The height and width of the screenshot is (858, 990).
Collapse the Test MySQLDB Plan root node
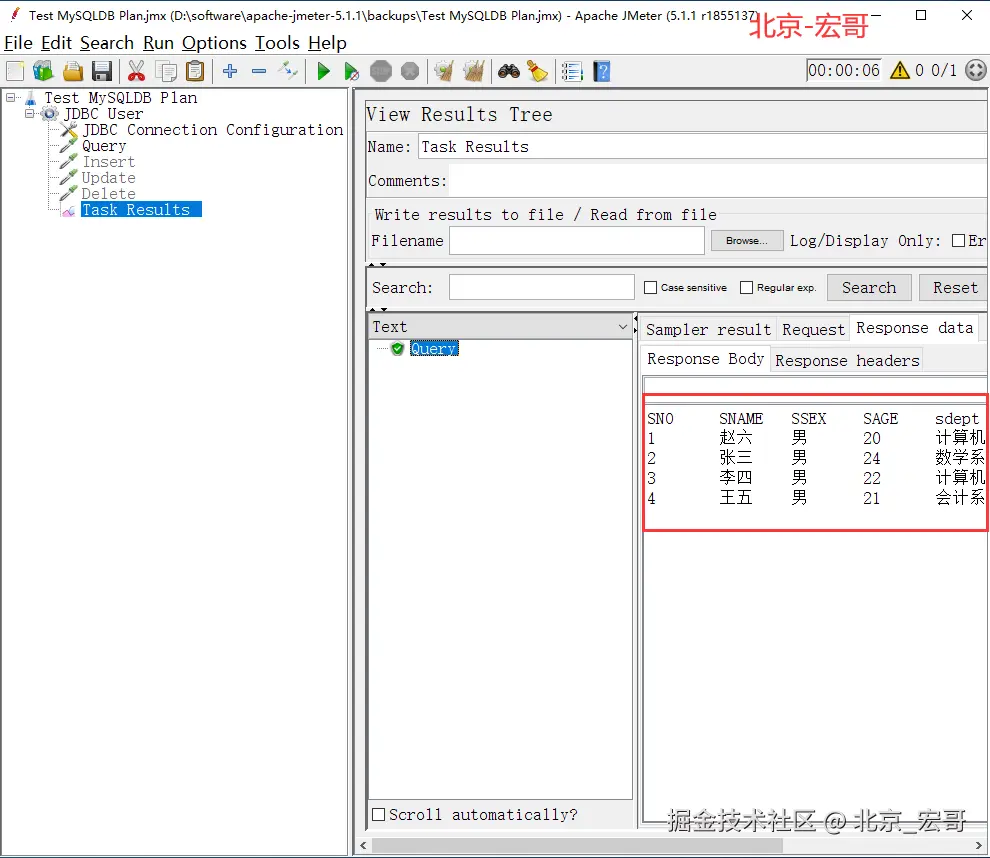click(11, 97)
